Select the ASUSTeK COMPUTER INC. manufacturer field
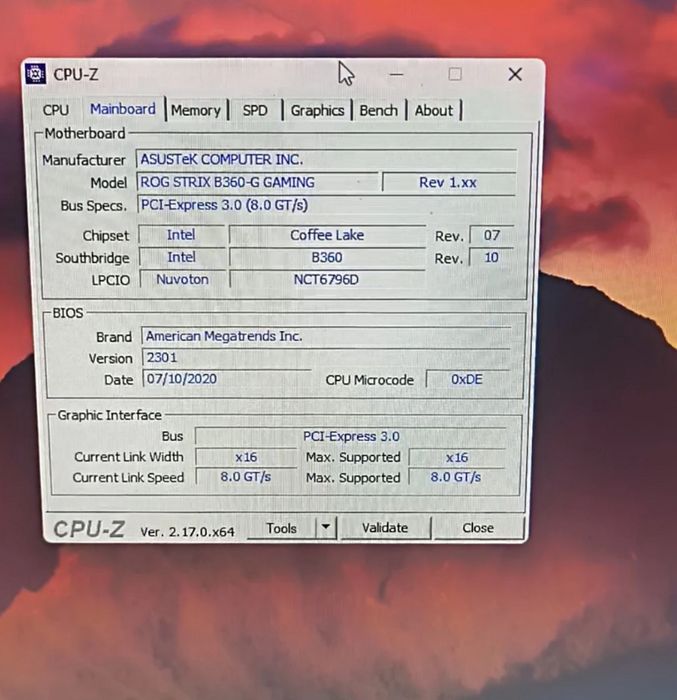 [326, 159]
